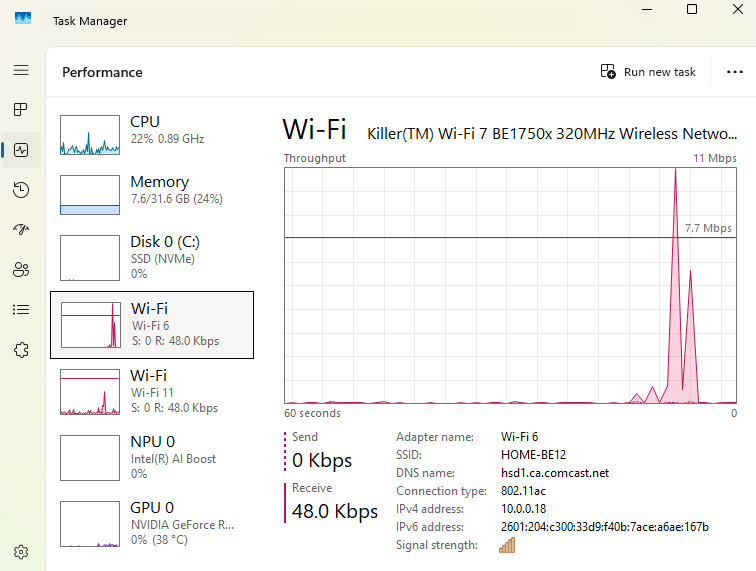Click the 11 Mbps scale label
Screen dimensions: 756x571
pyautogui.click(x=715, y=158)
